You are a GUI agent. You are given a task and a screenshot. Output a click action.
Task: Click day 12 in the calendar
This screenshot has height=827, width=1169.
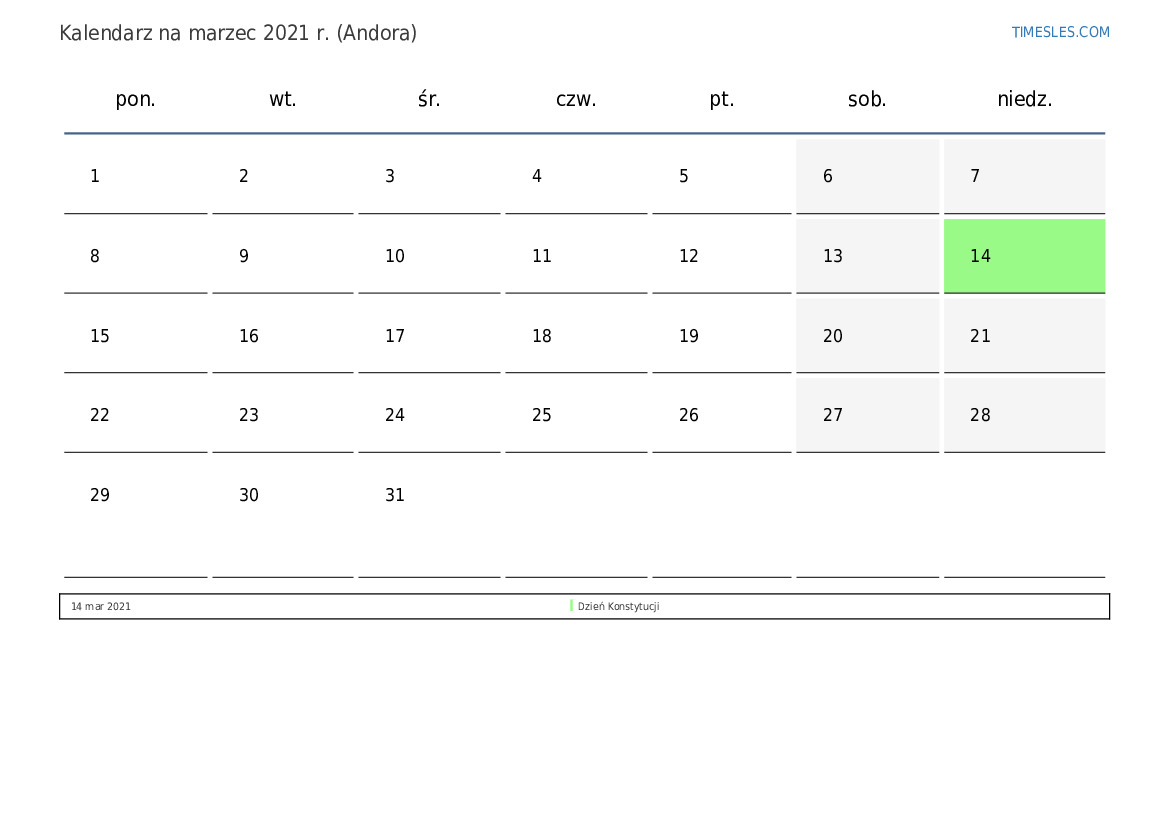(722, 256)
